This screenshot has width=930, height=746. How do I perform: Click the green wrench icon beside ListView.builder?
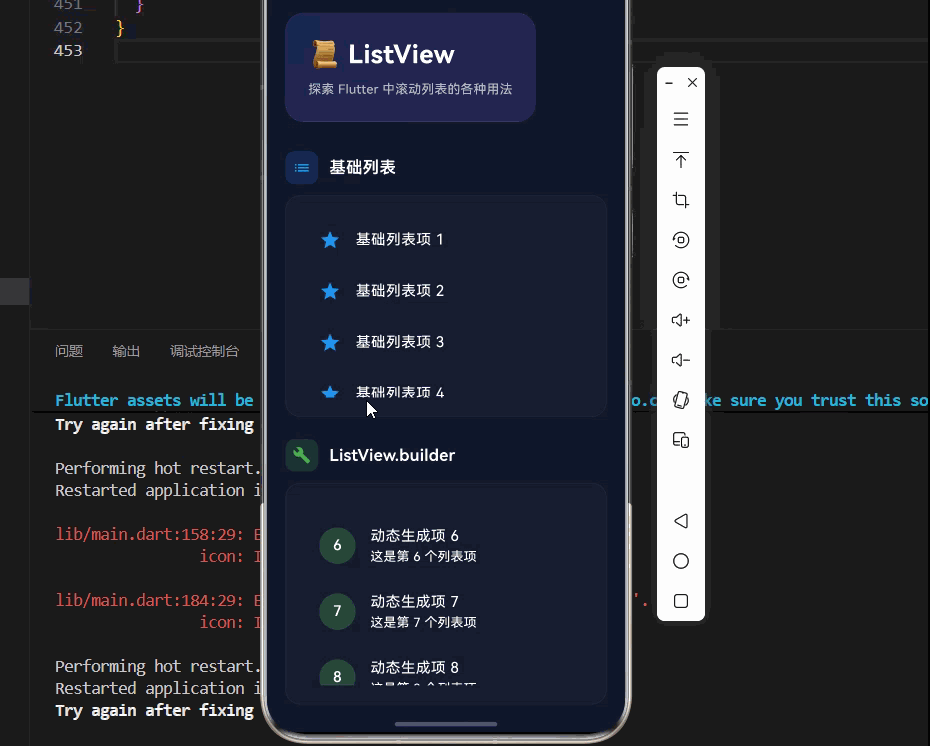(302, 455)
